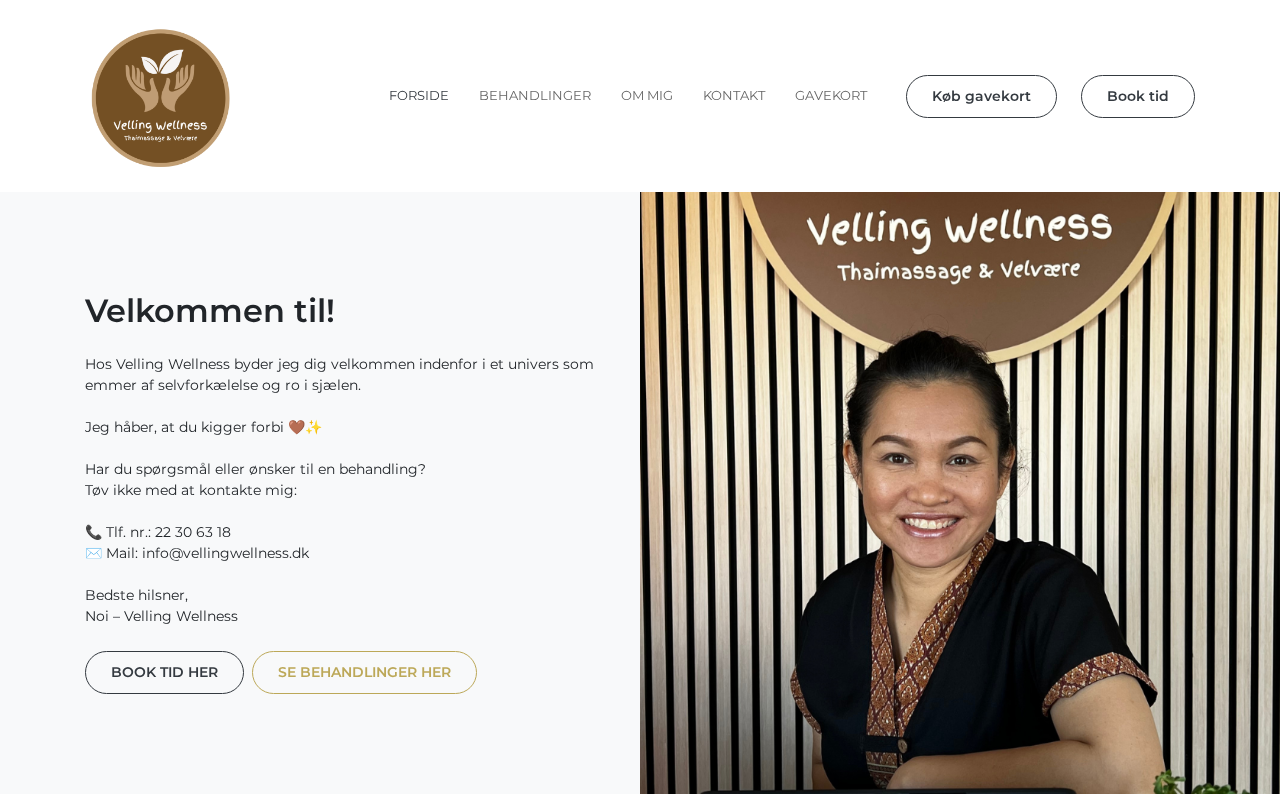Click the telephone emoji before Tlf. nr.
1280x800 pixels.
(x=93, y=532)
